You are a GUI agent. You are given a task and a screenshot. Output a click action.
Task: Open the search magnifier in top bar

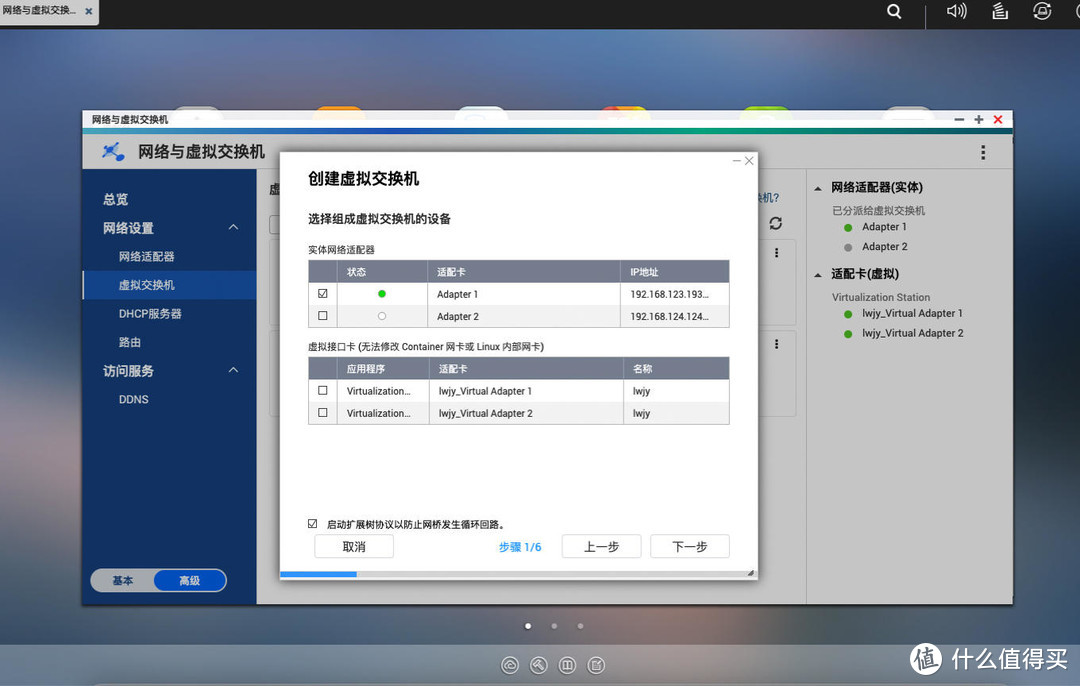(894, 11)
